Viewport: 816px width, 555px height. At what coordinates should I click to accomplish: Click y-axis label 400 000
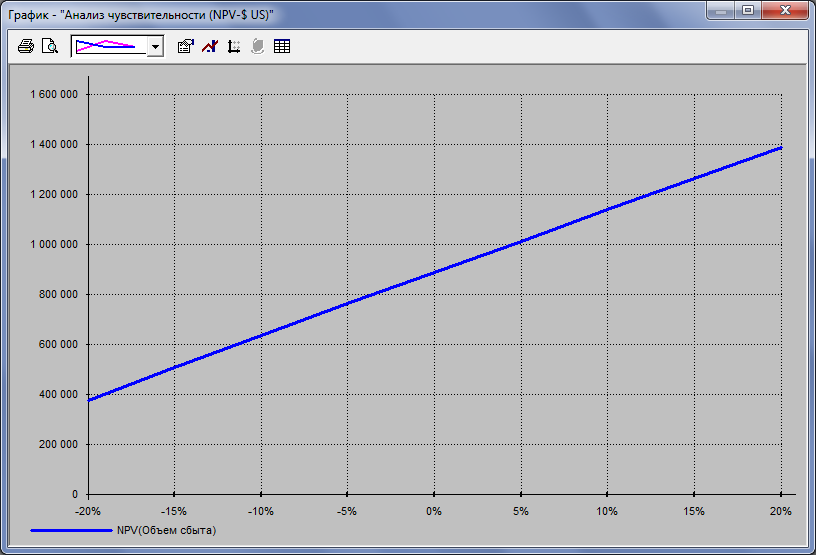pyautogui.click(x=58, y=394)
